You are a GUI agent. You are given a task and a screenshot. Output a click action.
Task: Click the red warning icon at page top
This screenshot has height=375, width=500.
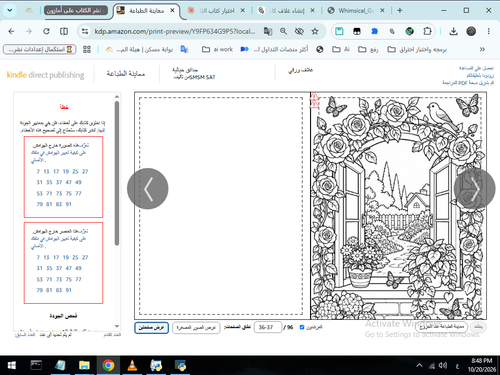pyautogui.click(x=314, y=100)
